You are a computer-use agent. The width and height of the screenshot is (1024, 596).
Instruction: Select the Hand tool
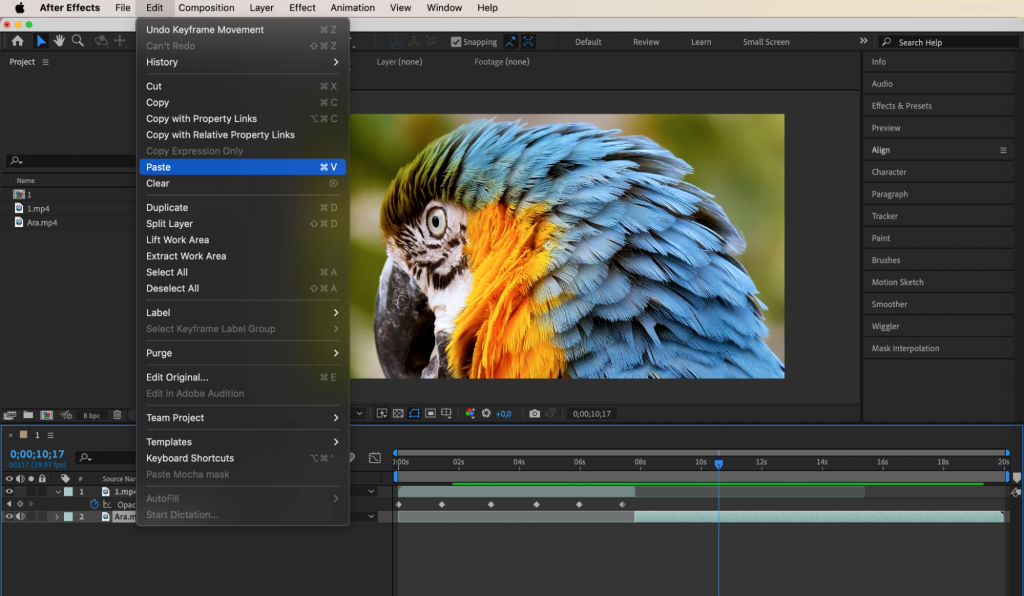[60, 42]
